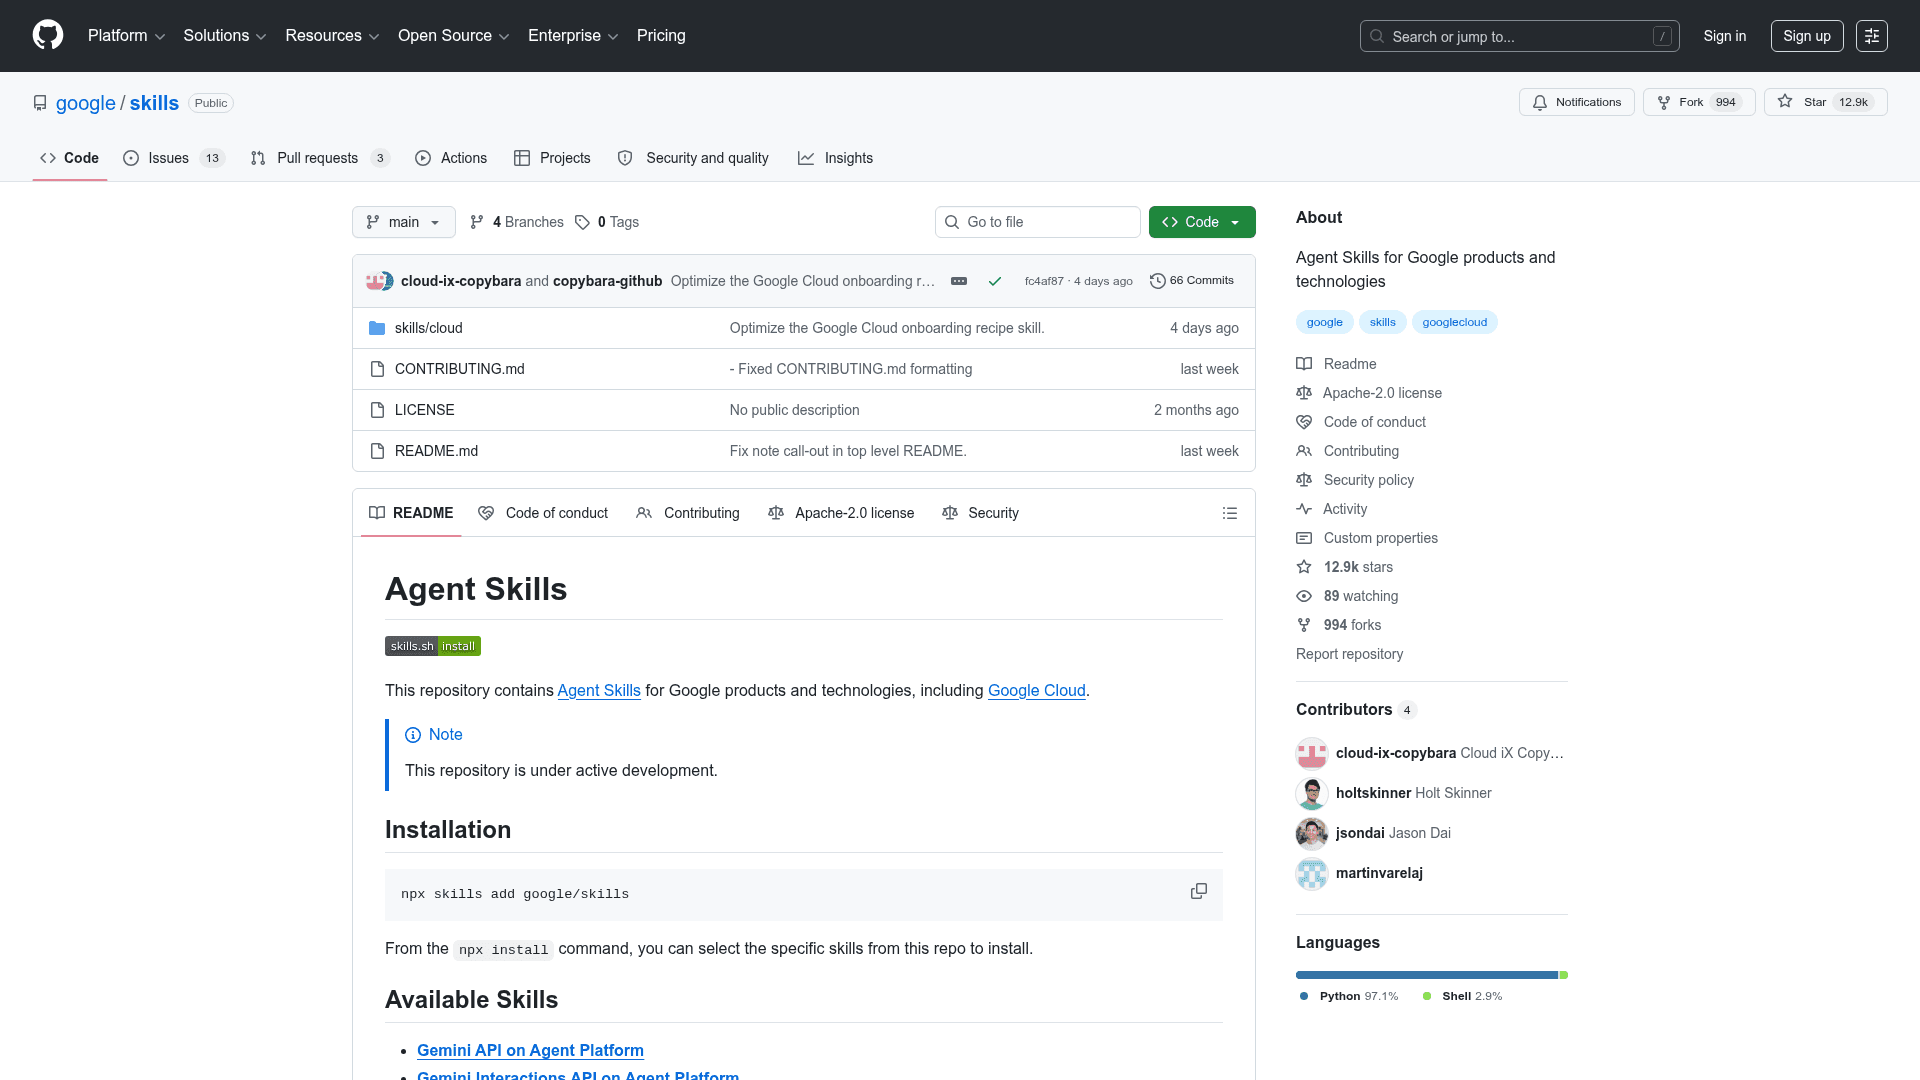1920x1080 pixels.
Task: Switch to the Issues tab
Action: click(x=174, y=158)
